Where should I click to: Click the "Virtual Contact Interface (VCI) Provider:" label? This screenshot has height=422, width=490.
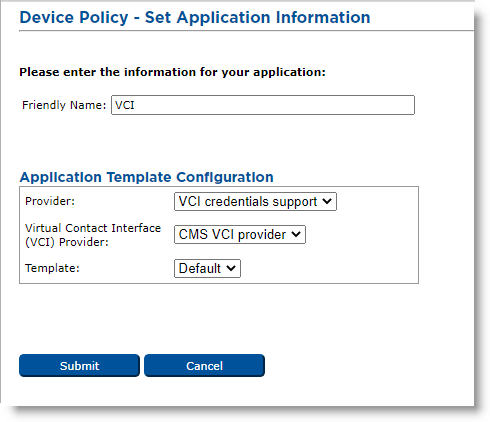coord(93,235)
